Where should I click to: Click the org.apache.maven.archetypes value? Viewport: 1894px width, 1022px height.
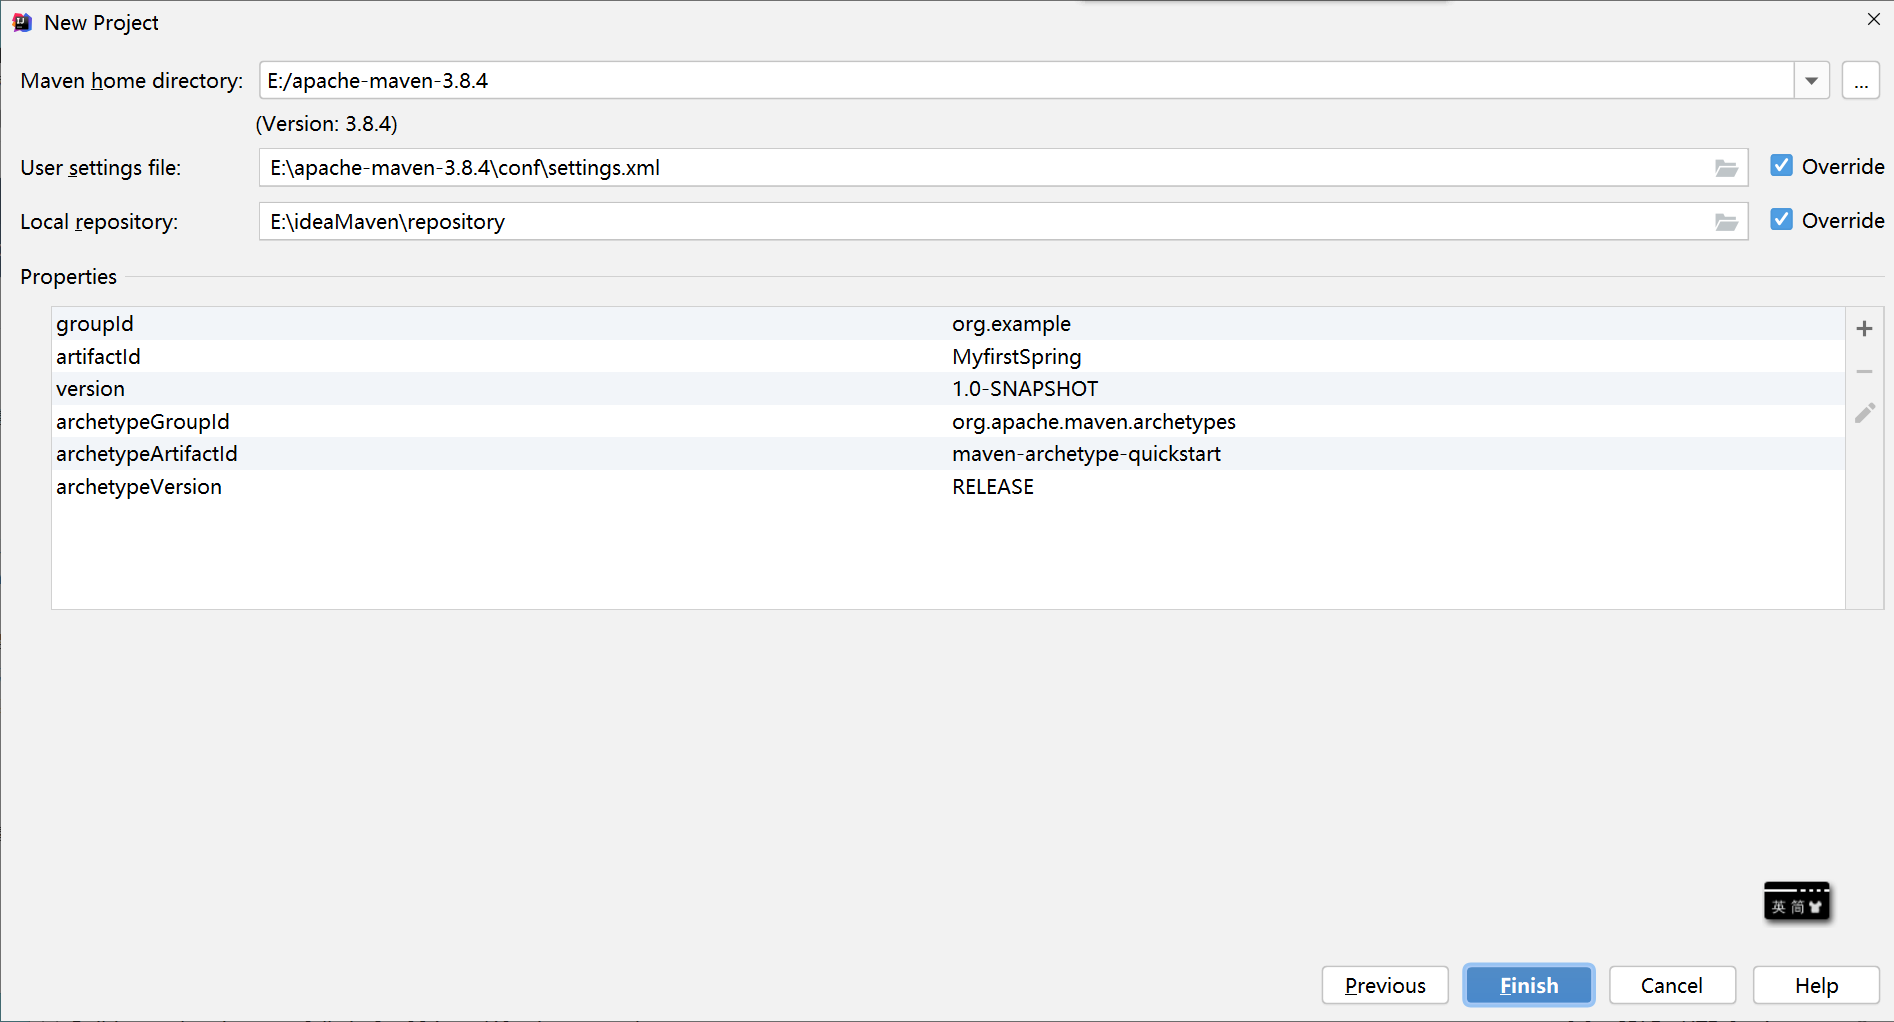point(1094,422)
